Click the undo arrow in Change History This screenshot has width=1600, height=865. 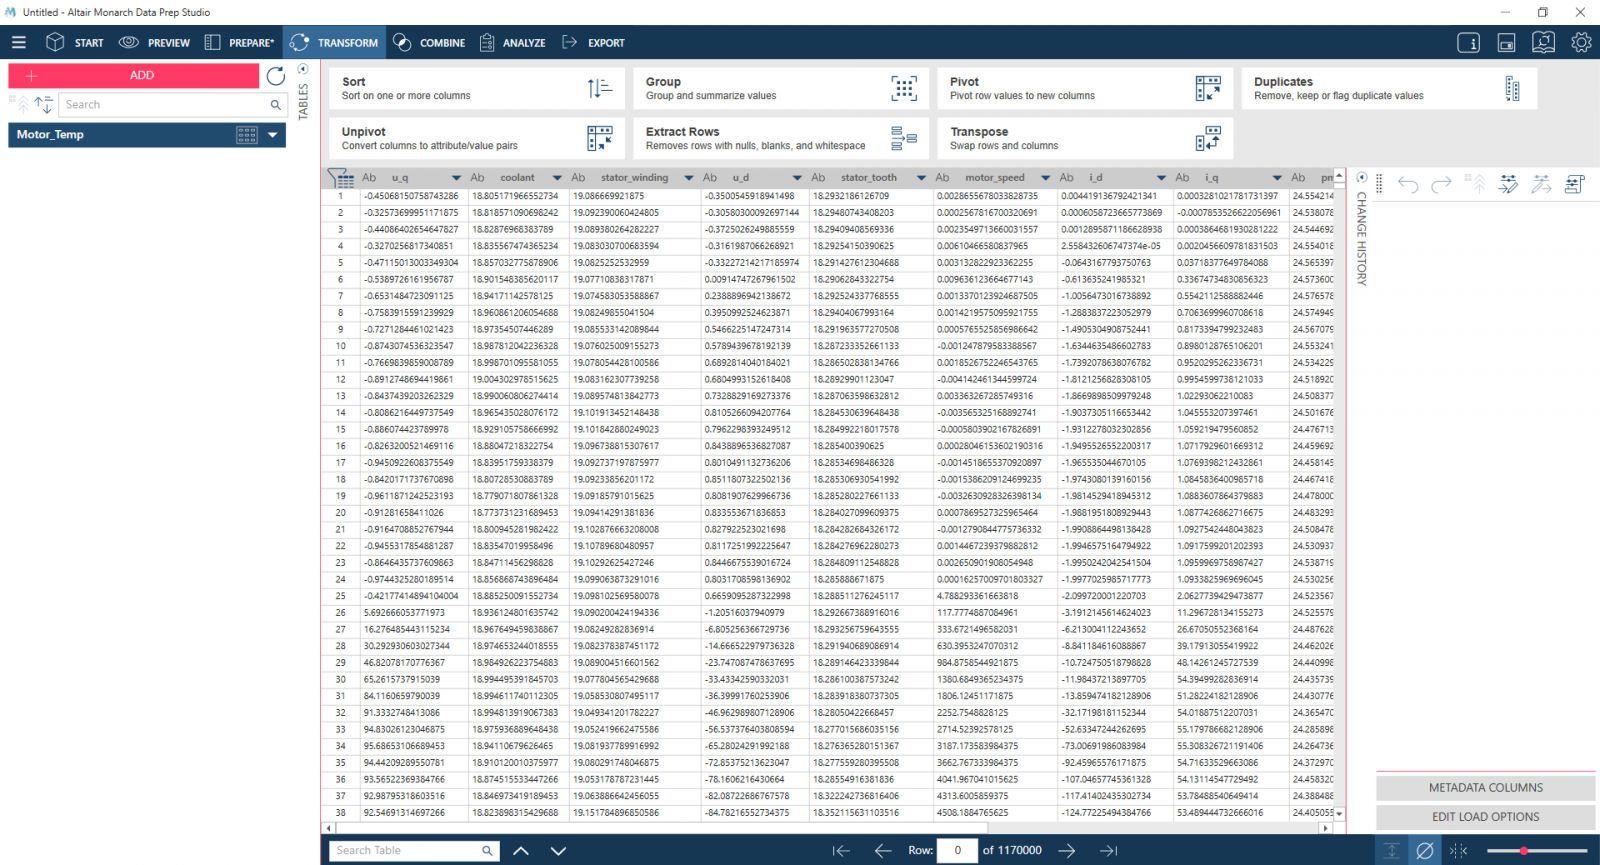[x=1408, y=184]
